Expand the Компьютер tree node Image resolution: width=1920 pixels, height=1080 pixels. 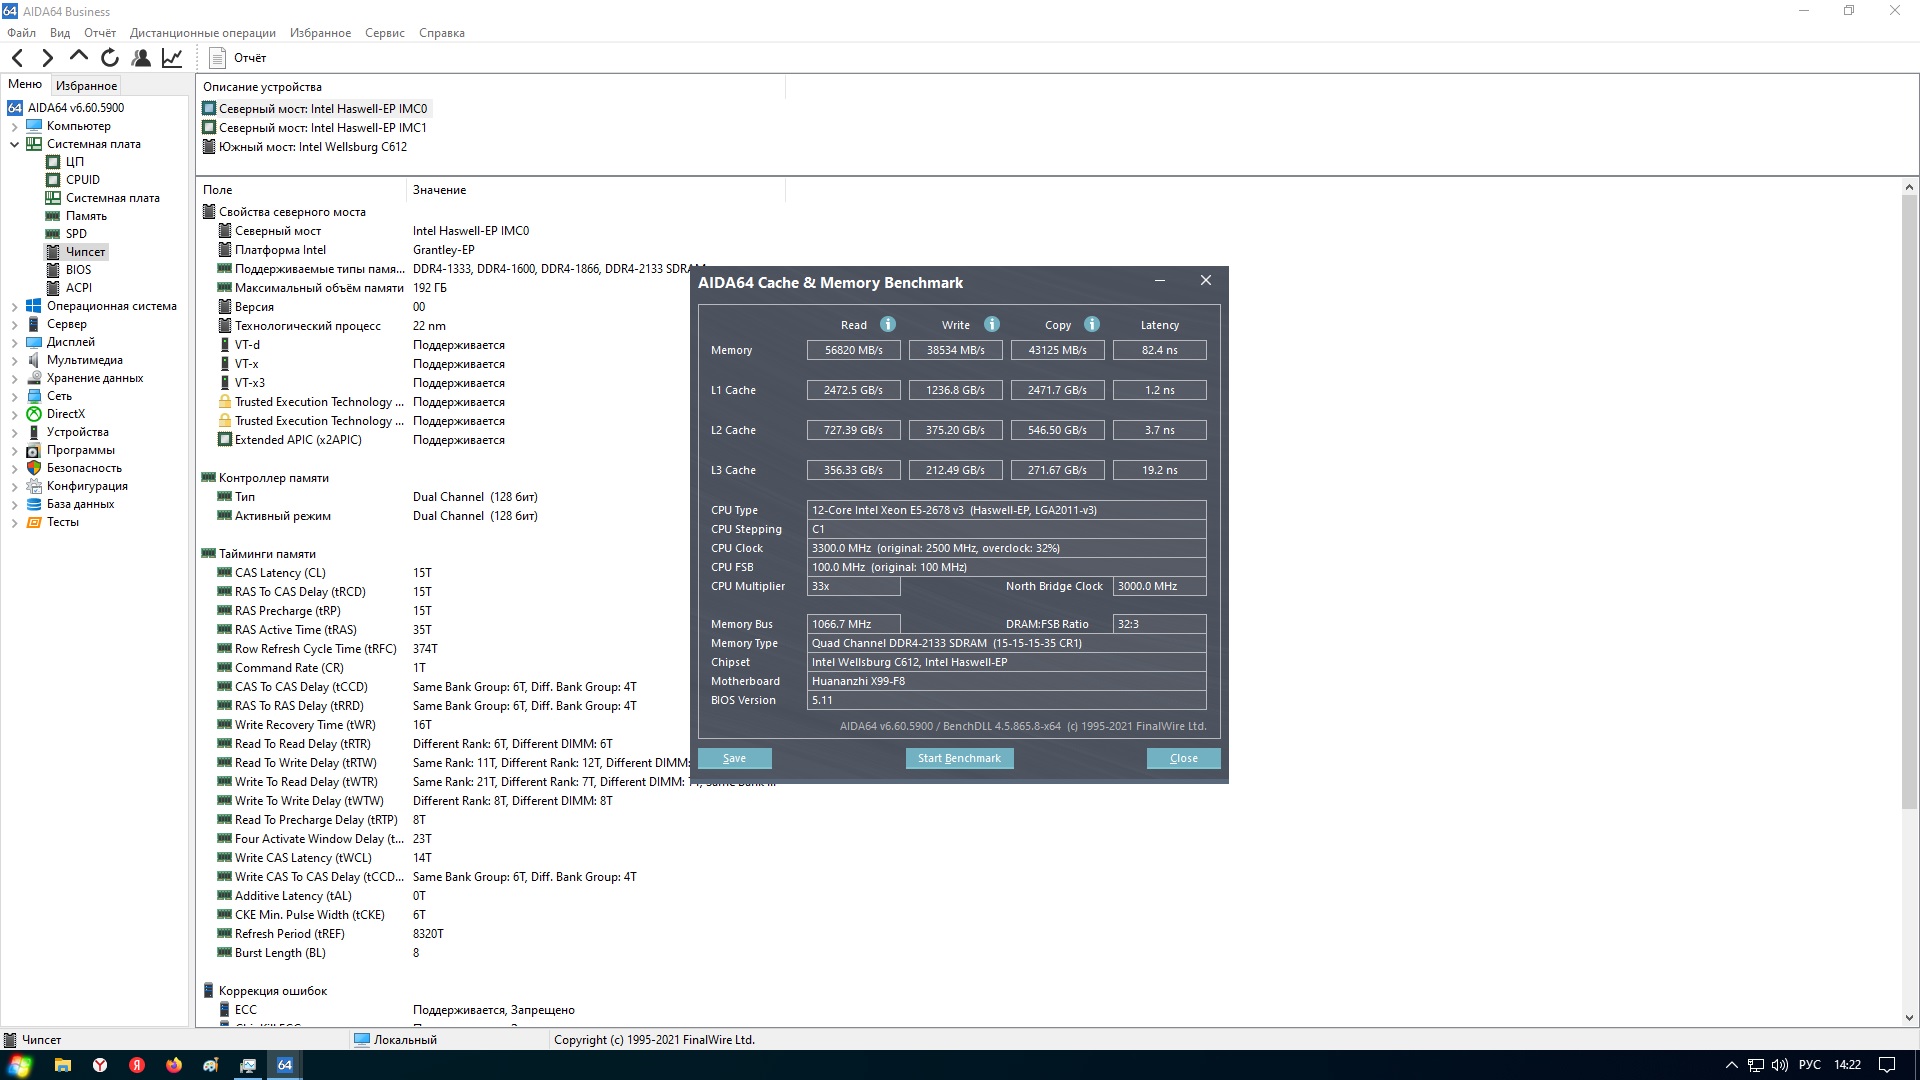coord(14,127)
